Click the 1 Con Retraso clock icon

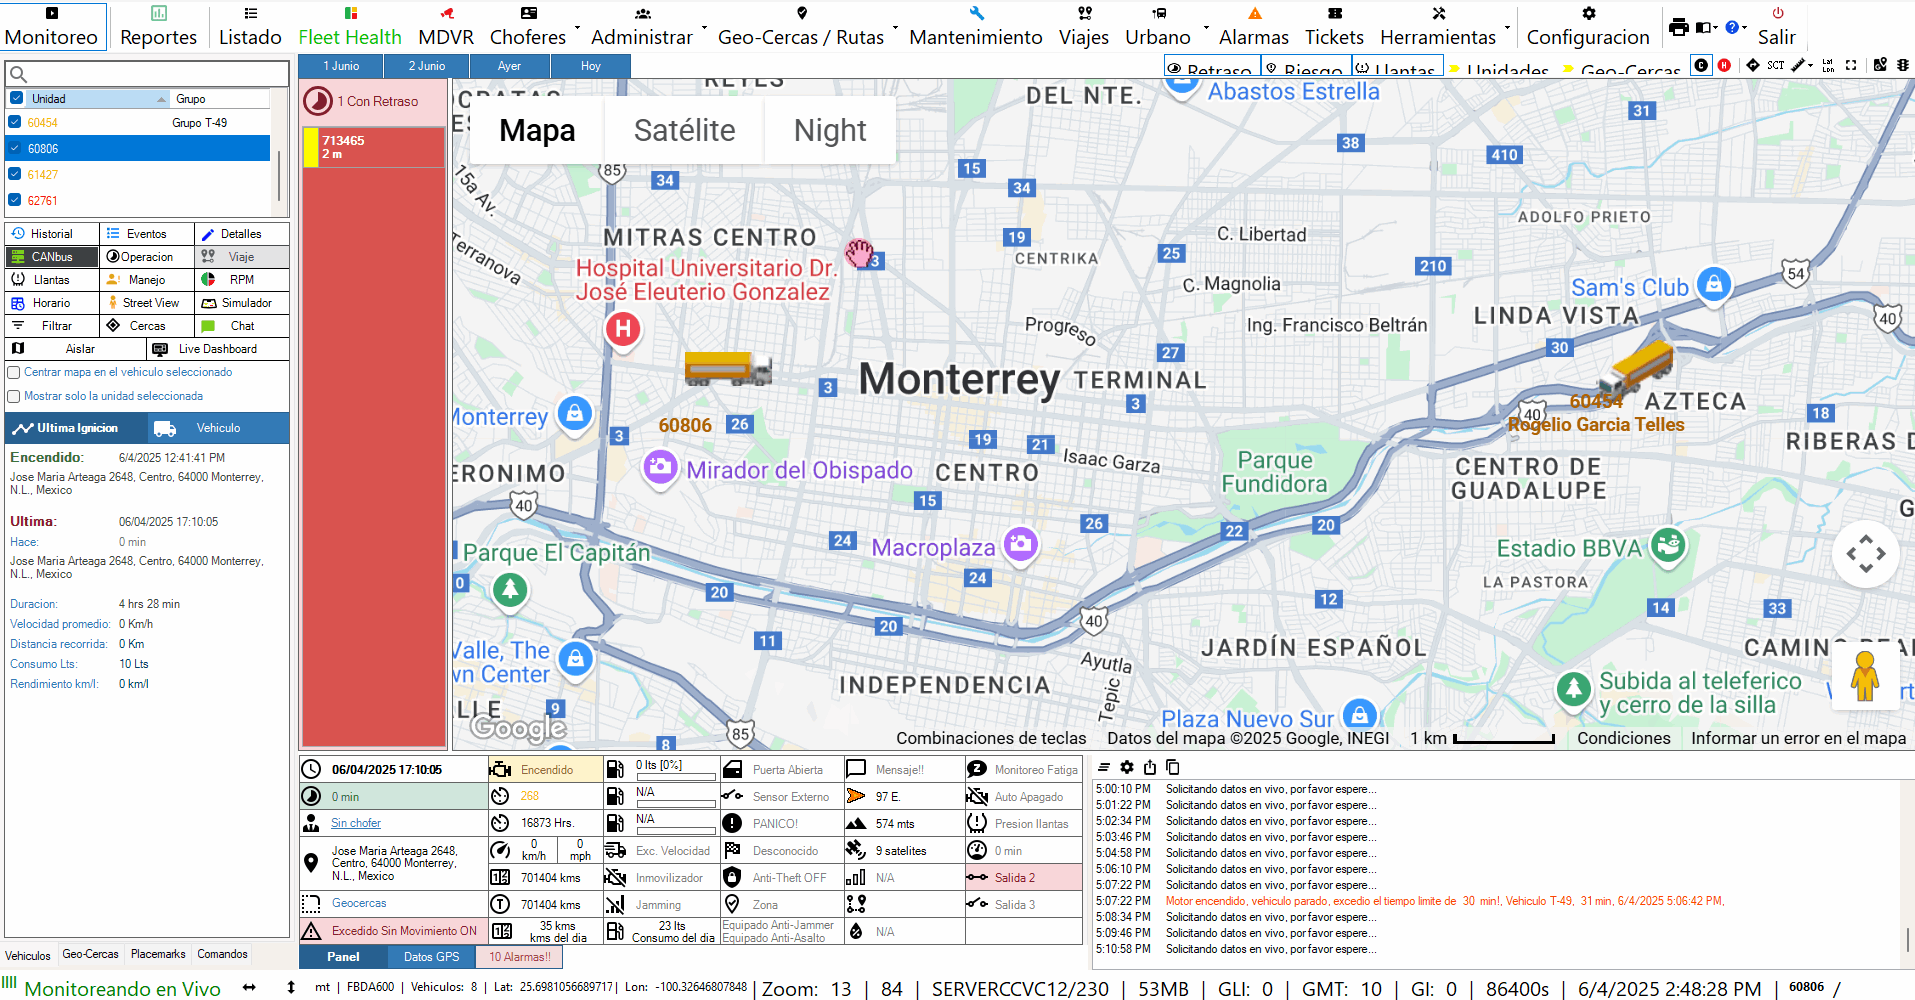point(317,101)
